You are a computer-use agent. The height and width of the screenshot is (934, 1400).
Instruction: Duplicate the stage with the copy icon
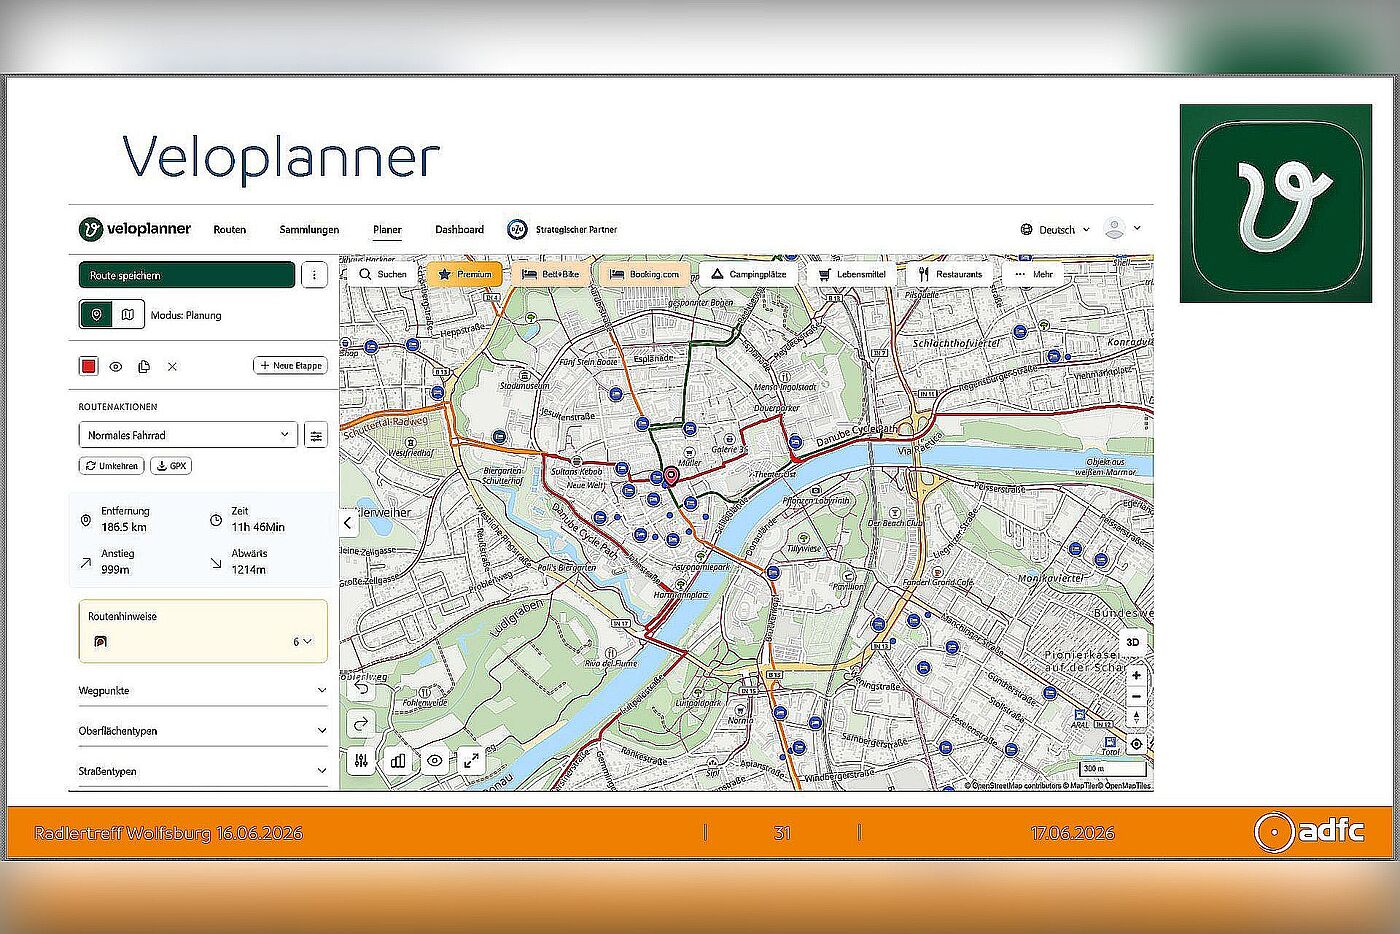(x=144, y=367)
